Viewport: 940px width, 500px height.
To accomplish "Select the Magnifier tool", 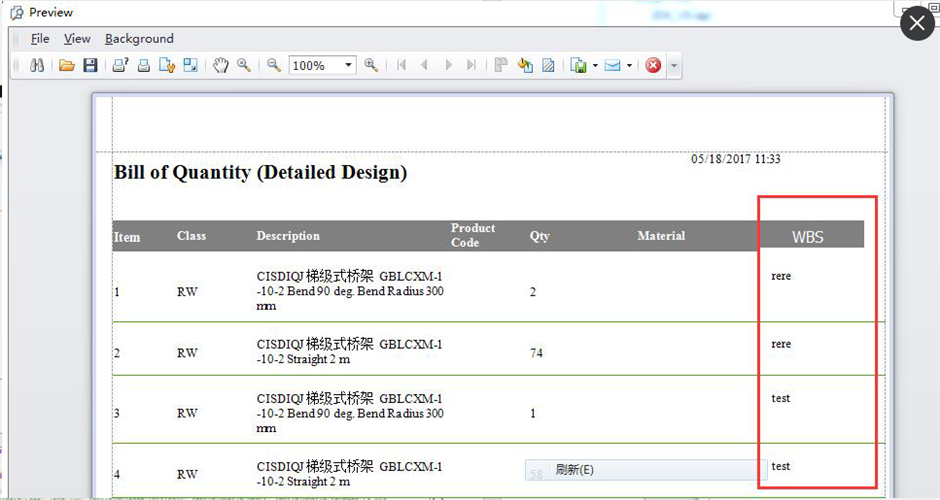I will coord(244,65).
